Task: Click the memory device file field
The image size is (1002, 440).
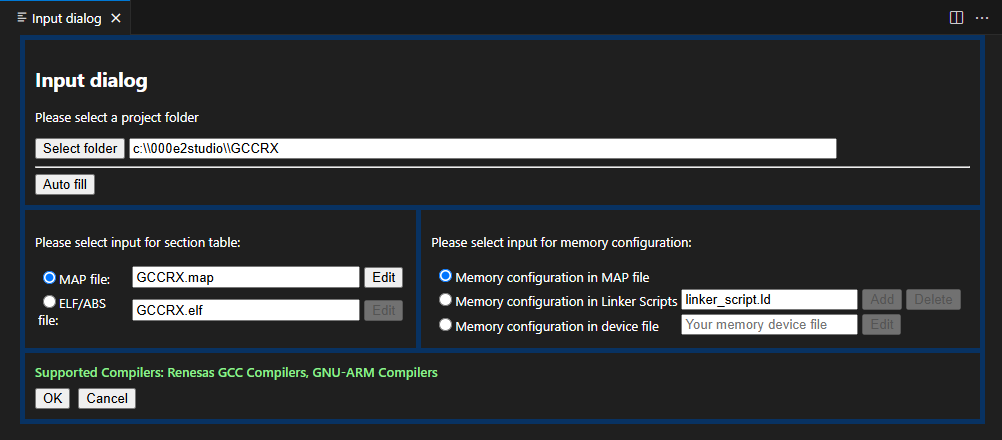Action: [768, 325]
